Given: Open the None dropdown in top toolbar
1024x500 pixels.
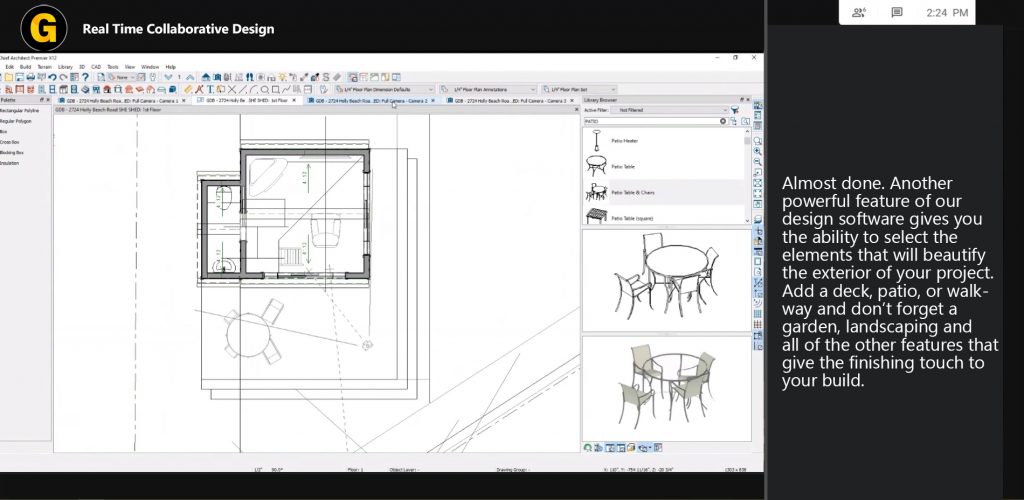Looking at the screenshot, I should pos(122,77).
